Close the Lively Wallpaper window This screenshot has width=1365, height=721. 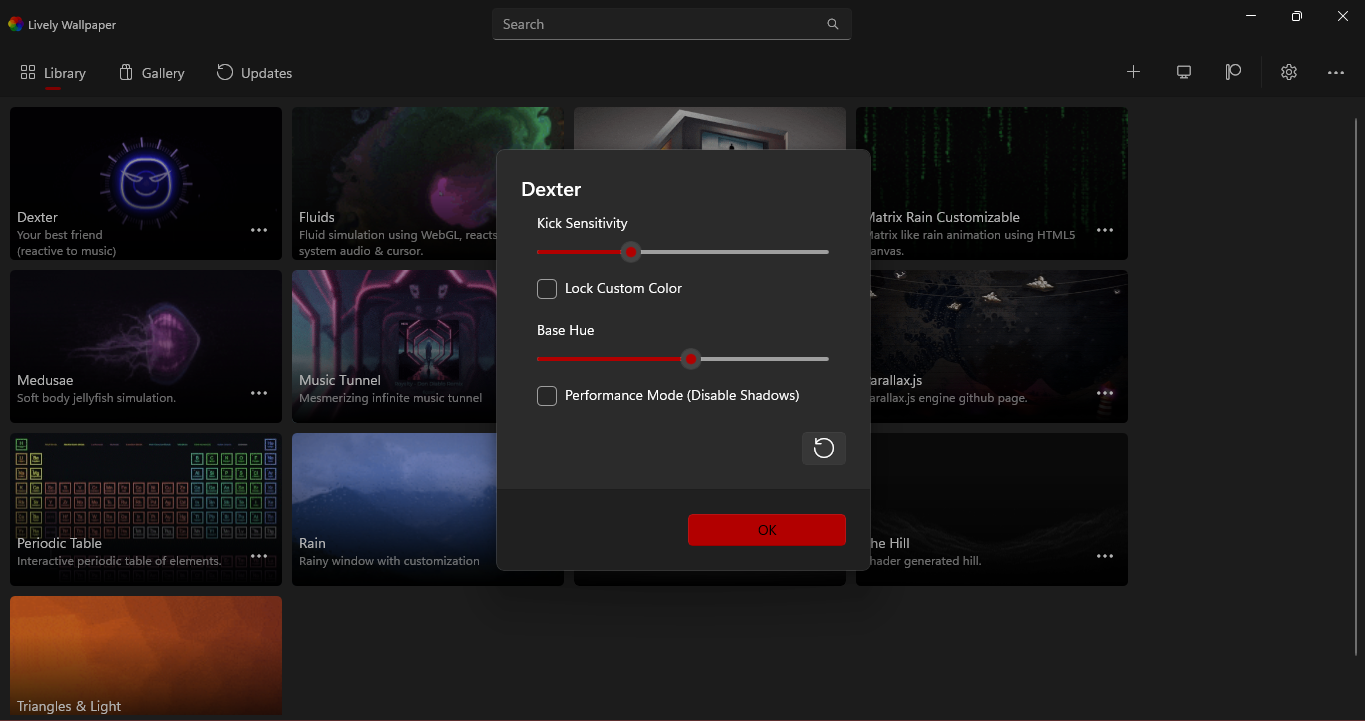pyautogui.click(x=1343, y=16)
